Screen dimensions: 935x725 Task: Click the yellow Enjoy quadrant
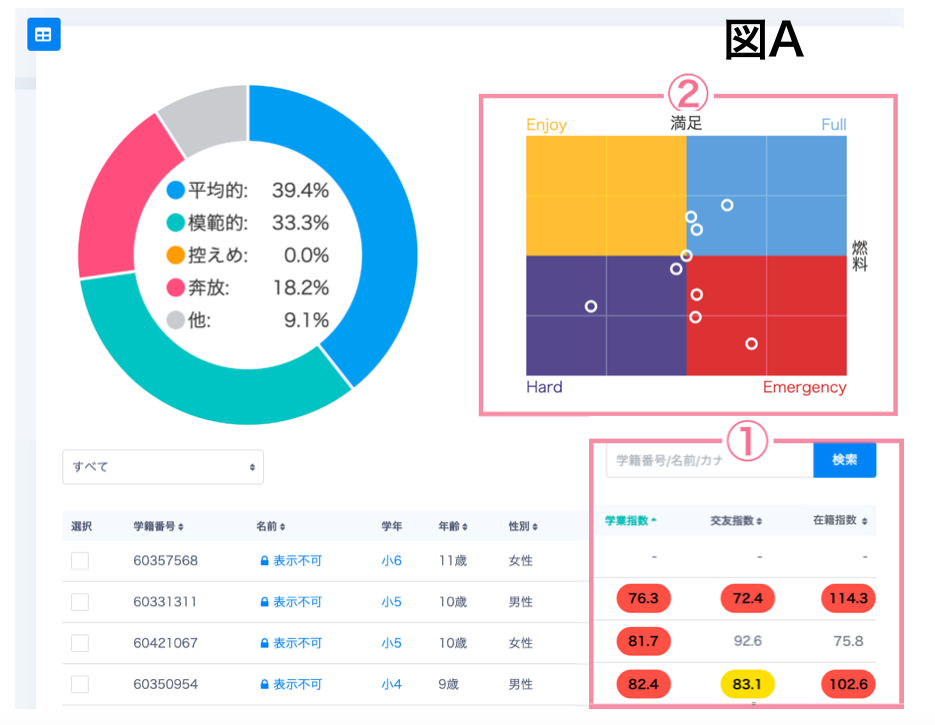606,196
